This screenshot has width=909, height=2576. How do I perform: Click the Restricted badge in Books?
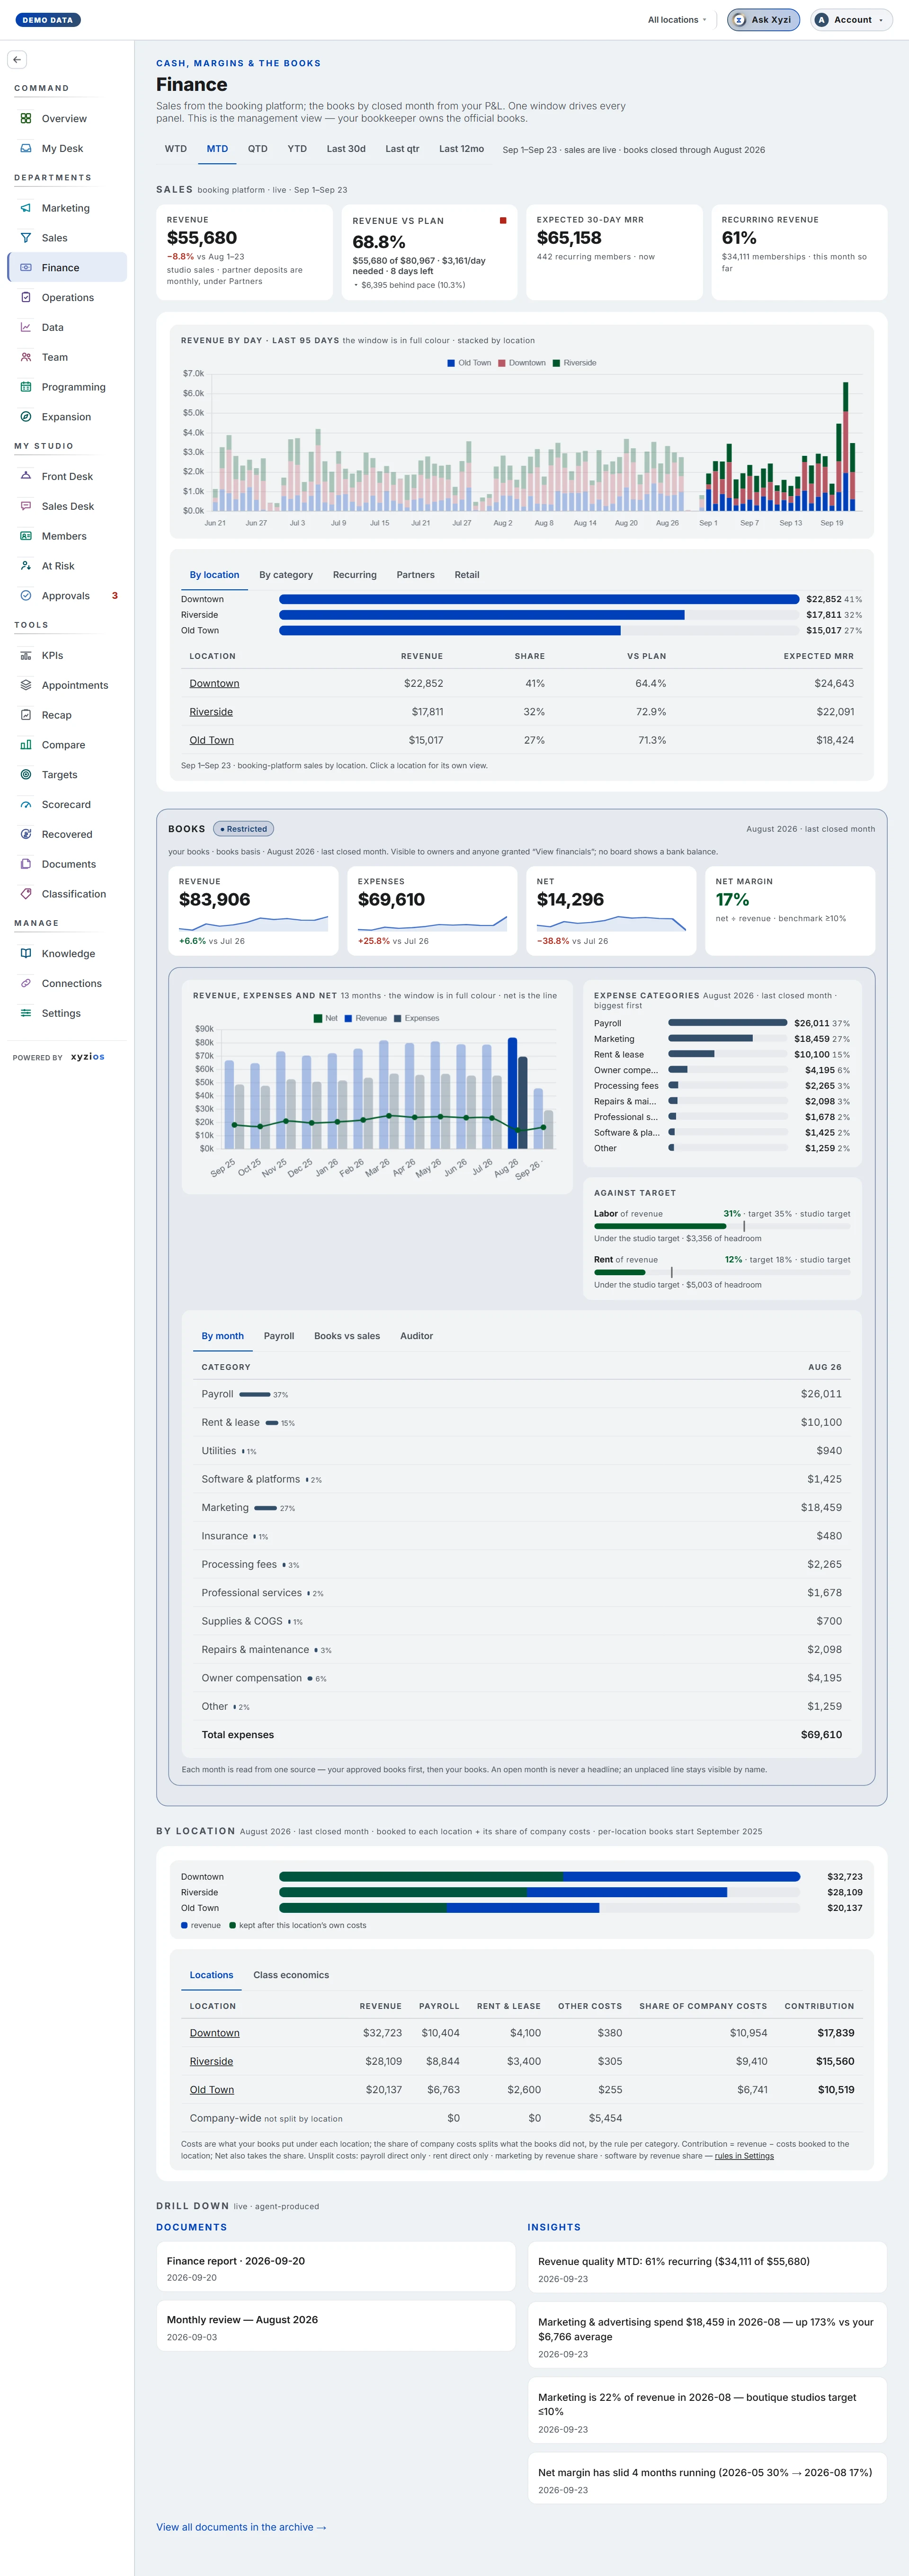point(244,829)
